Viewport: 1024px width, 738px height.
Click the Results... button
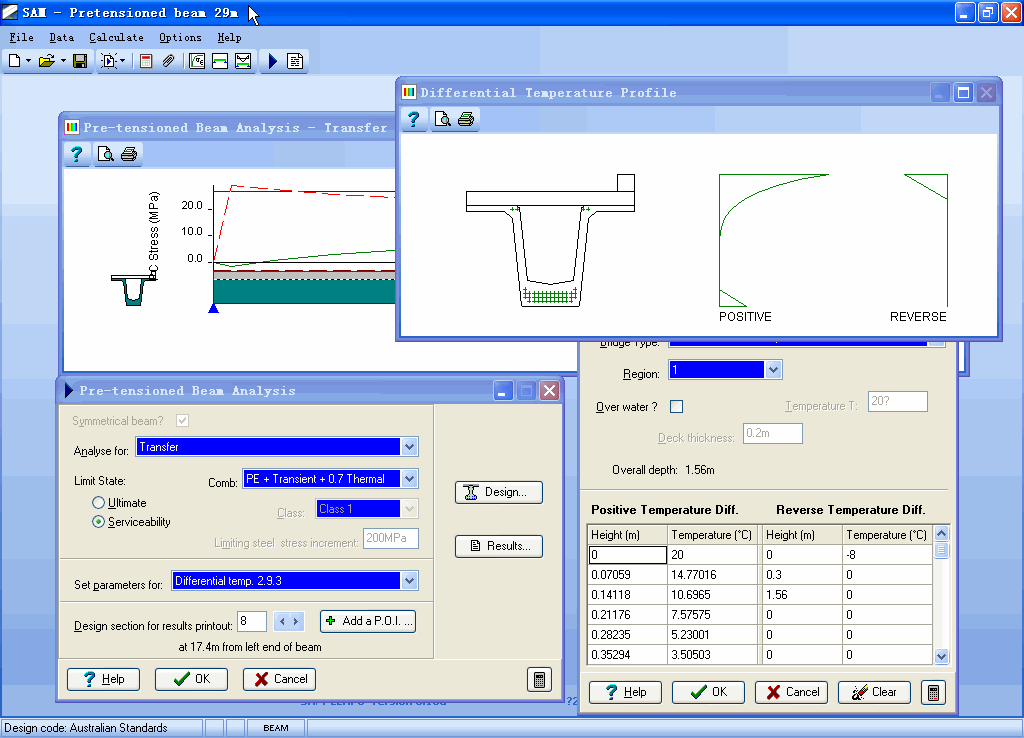[x=499, y=546]
